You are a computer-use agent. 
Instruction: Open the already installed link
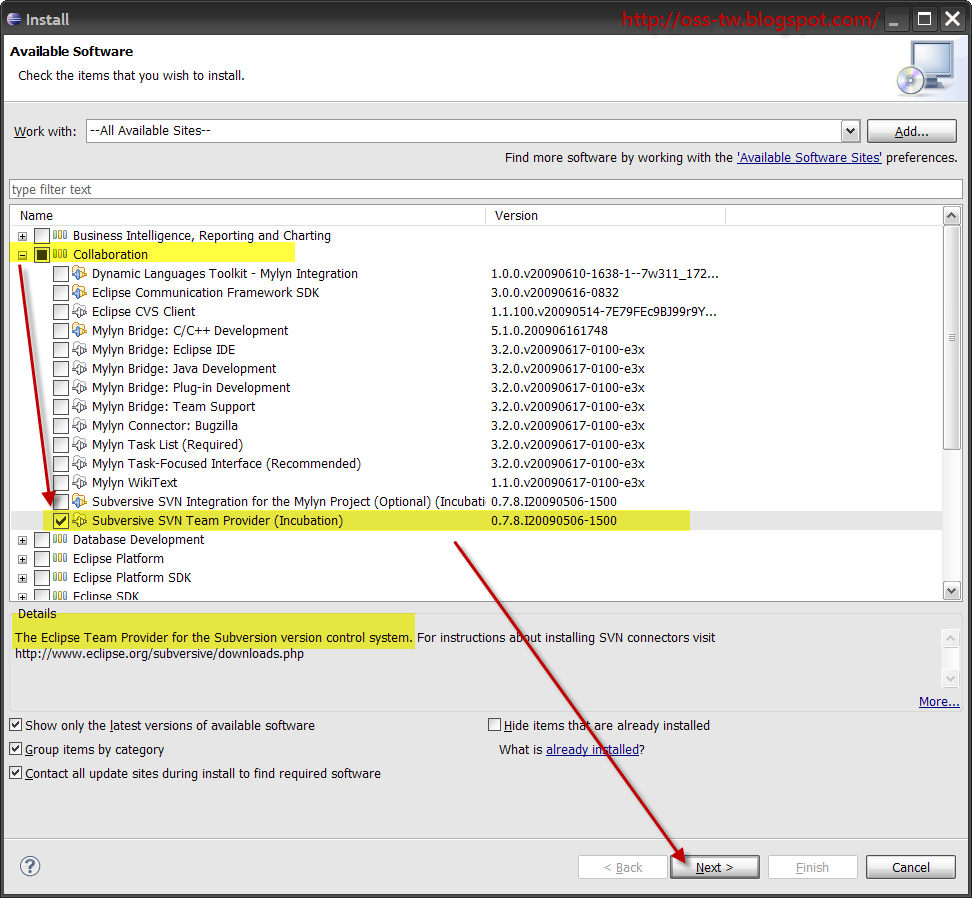[592, 749]
